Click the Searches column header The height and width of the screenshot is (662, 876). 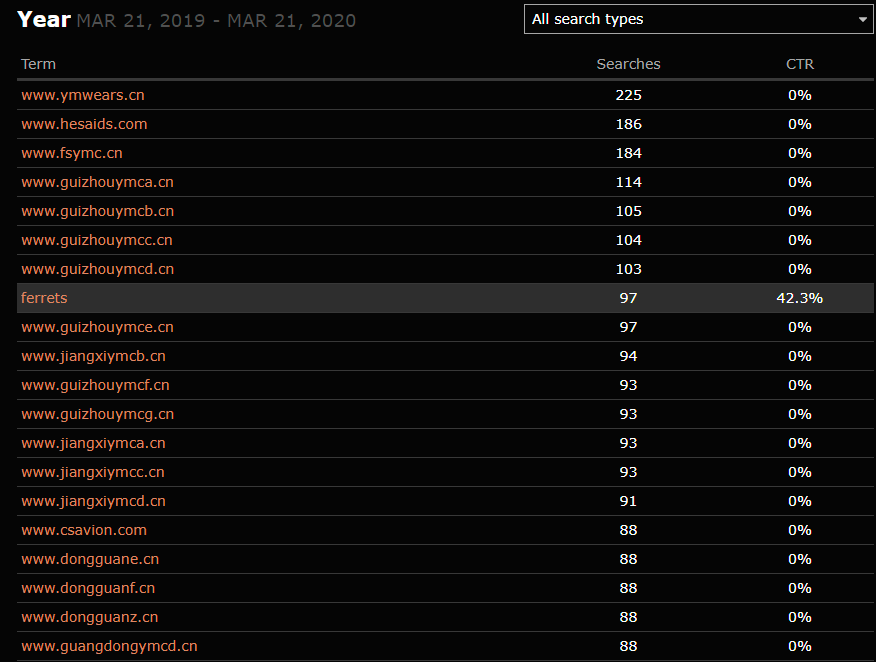point(629,64)
